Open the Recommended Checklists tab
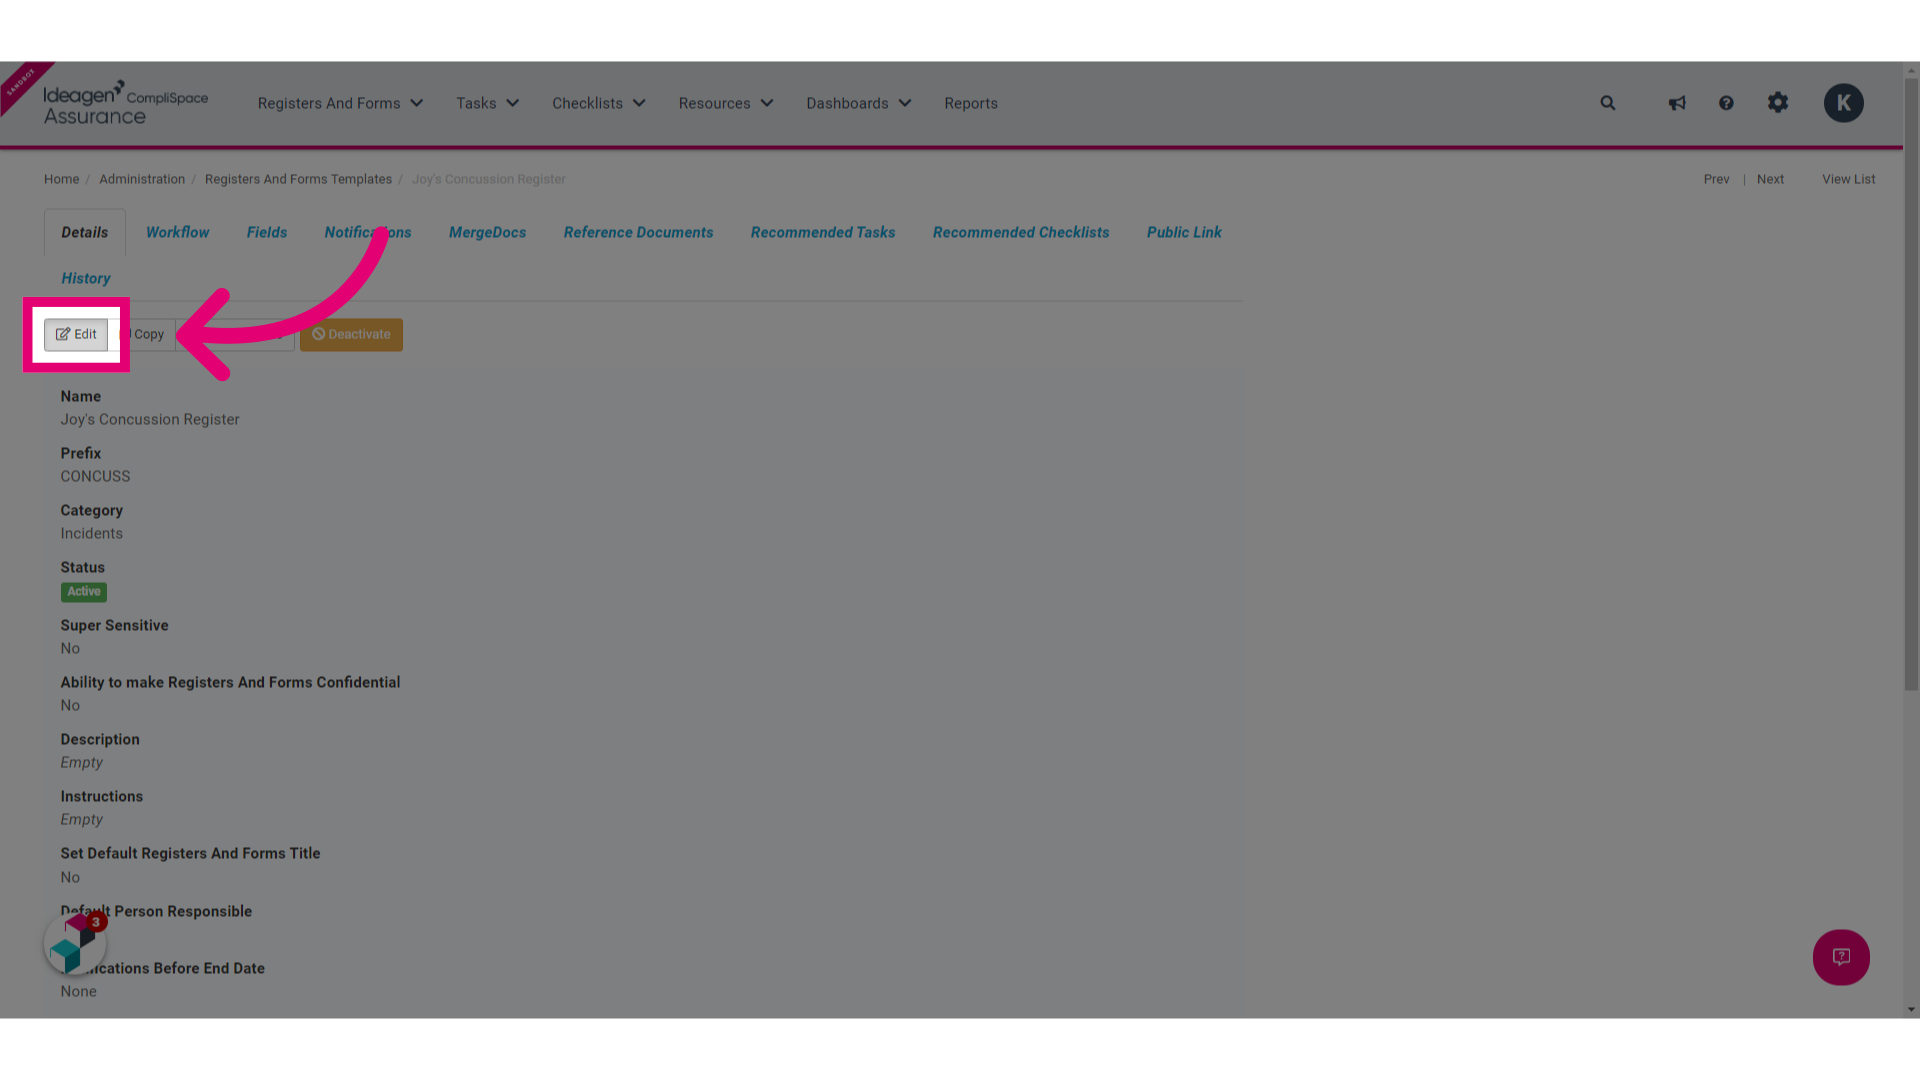The image size is (1920, 1080). point(1021,232)
